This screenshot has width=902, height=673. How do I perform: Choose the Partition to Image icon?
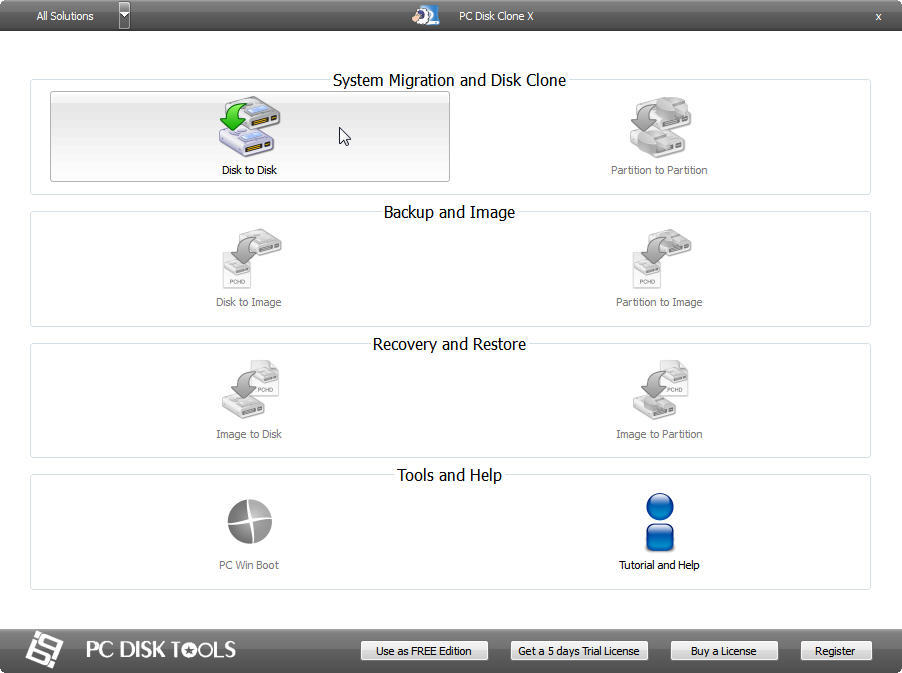(659, 259)
